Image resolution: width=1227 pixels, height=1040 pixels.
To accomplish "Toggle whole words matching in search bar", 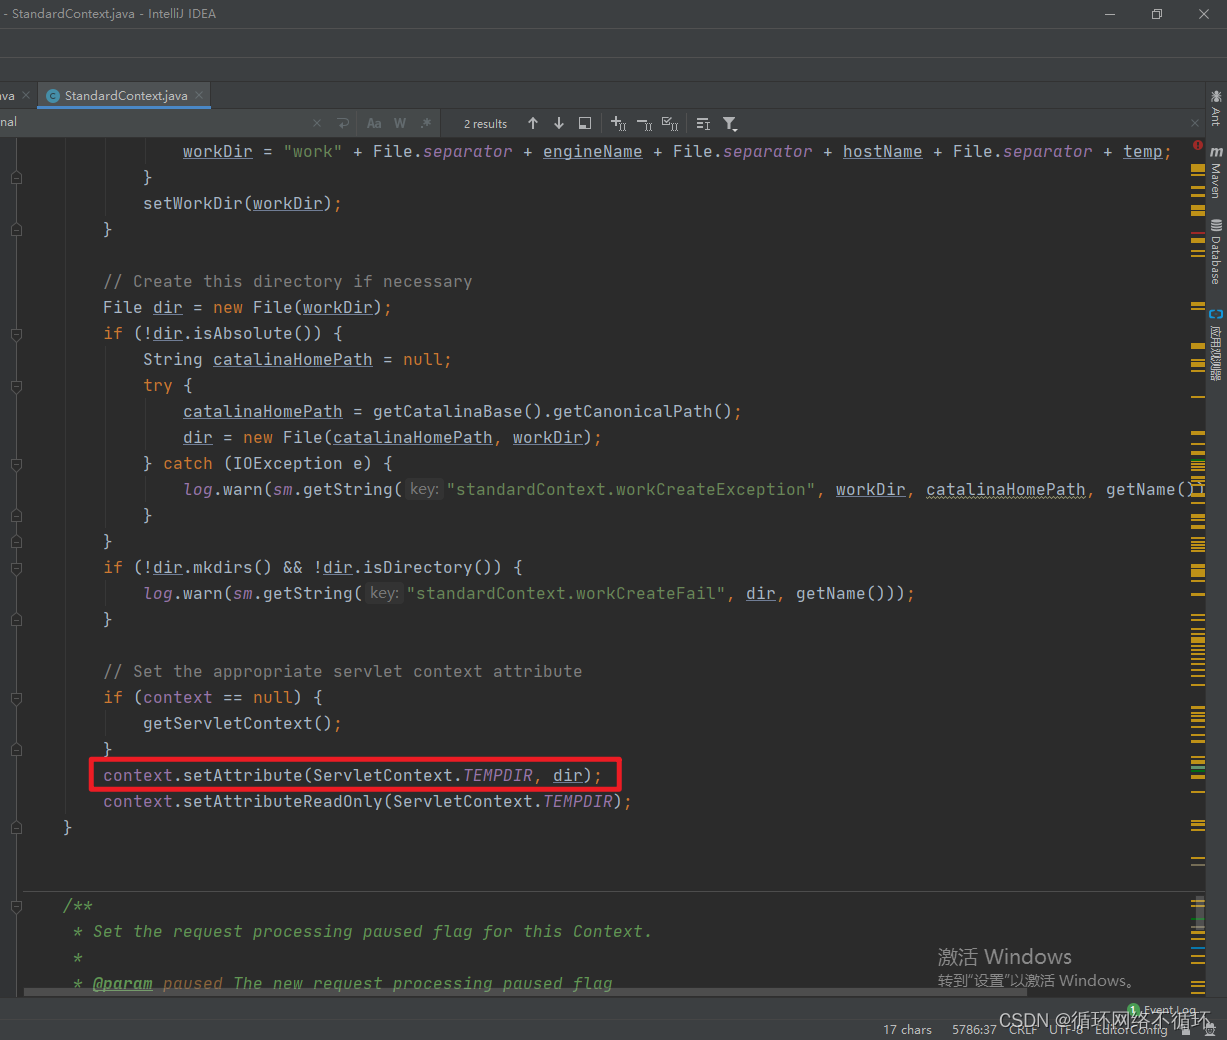I will click(x=399, y=123).
